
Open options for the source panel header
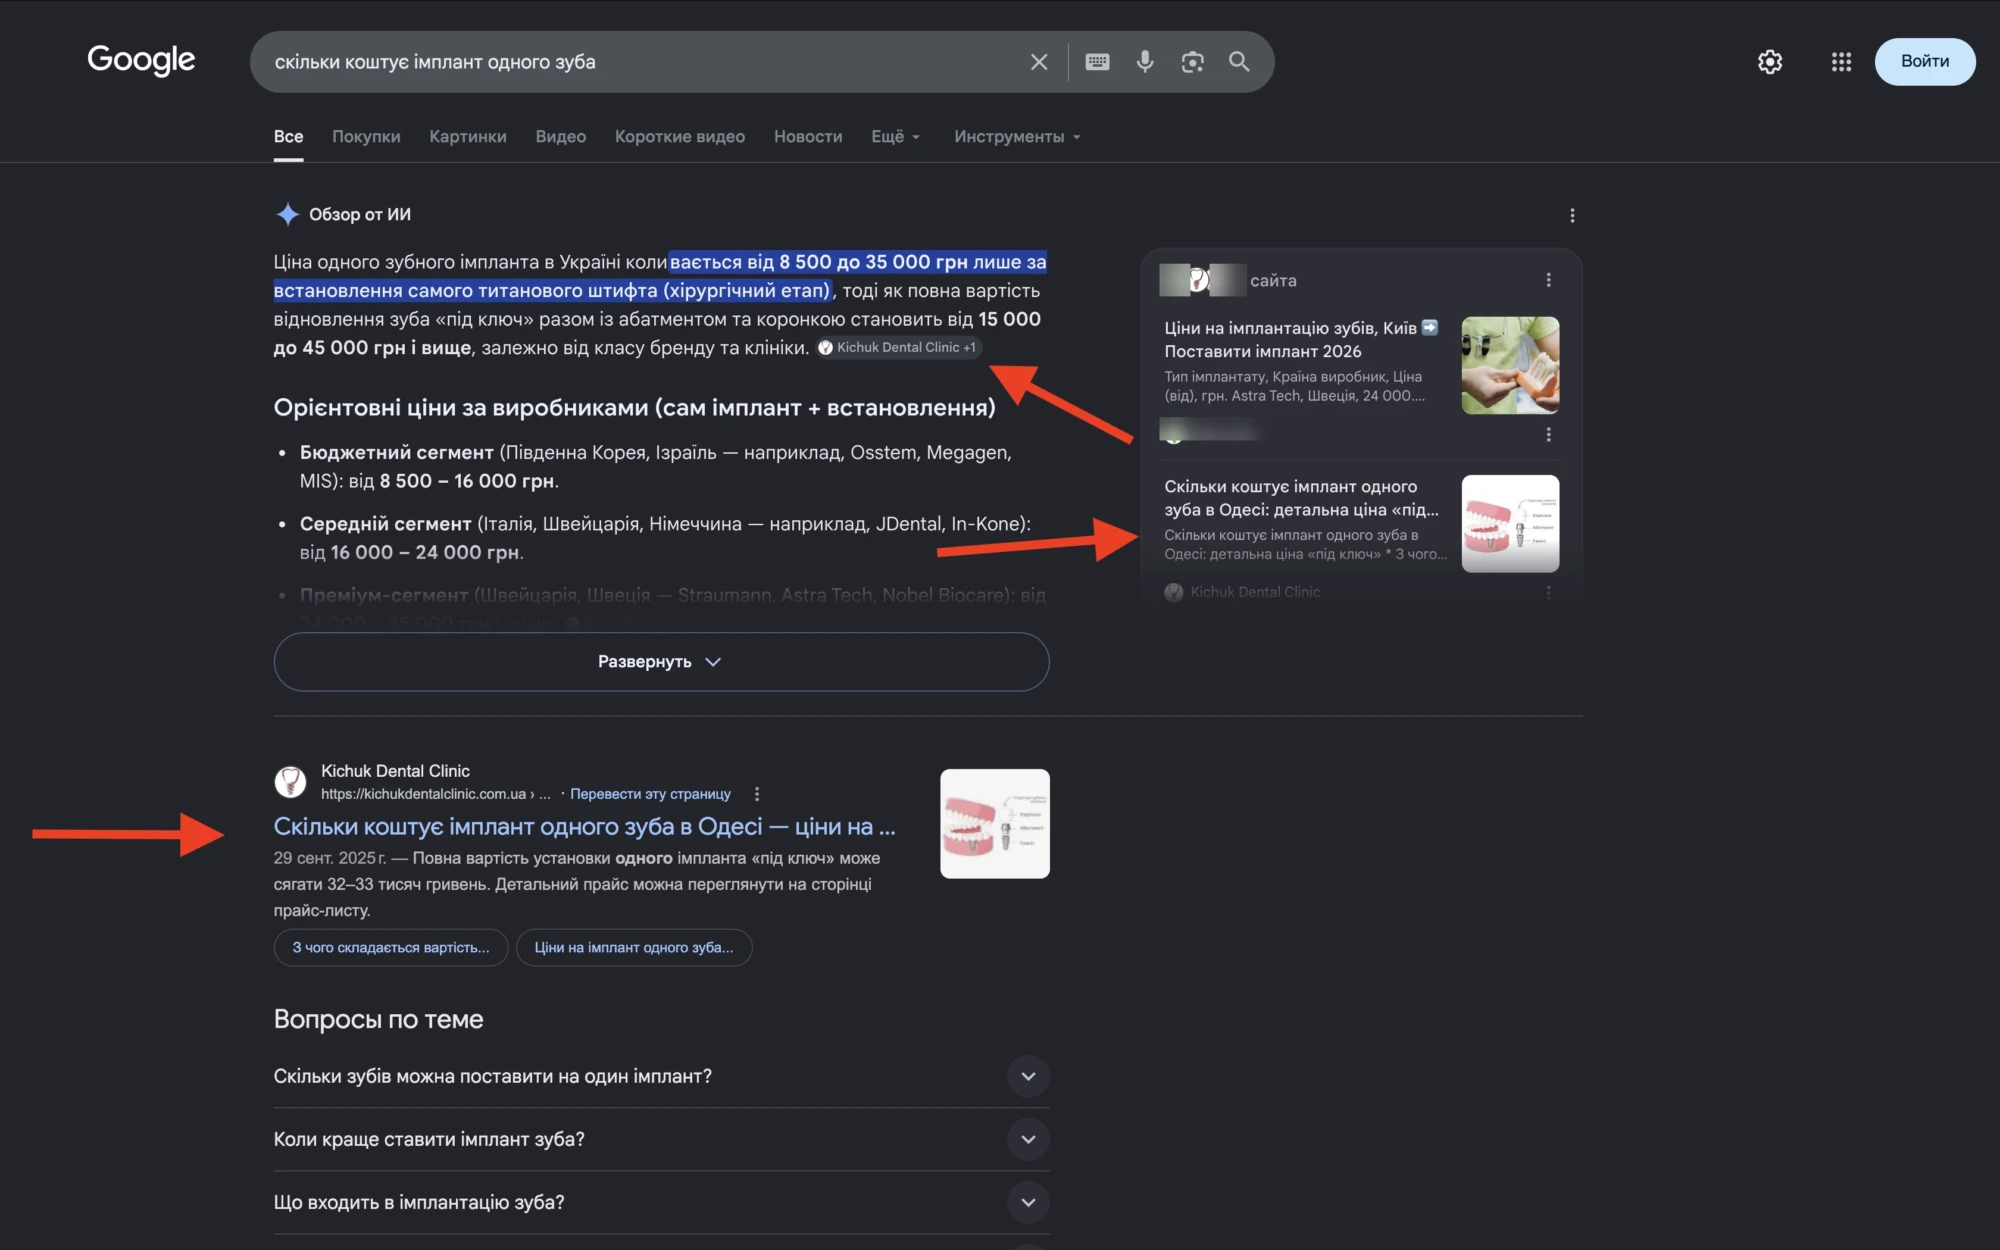[x=1548, y=280]
